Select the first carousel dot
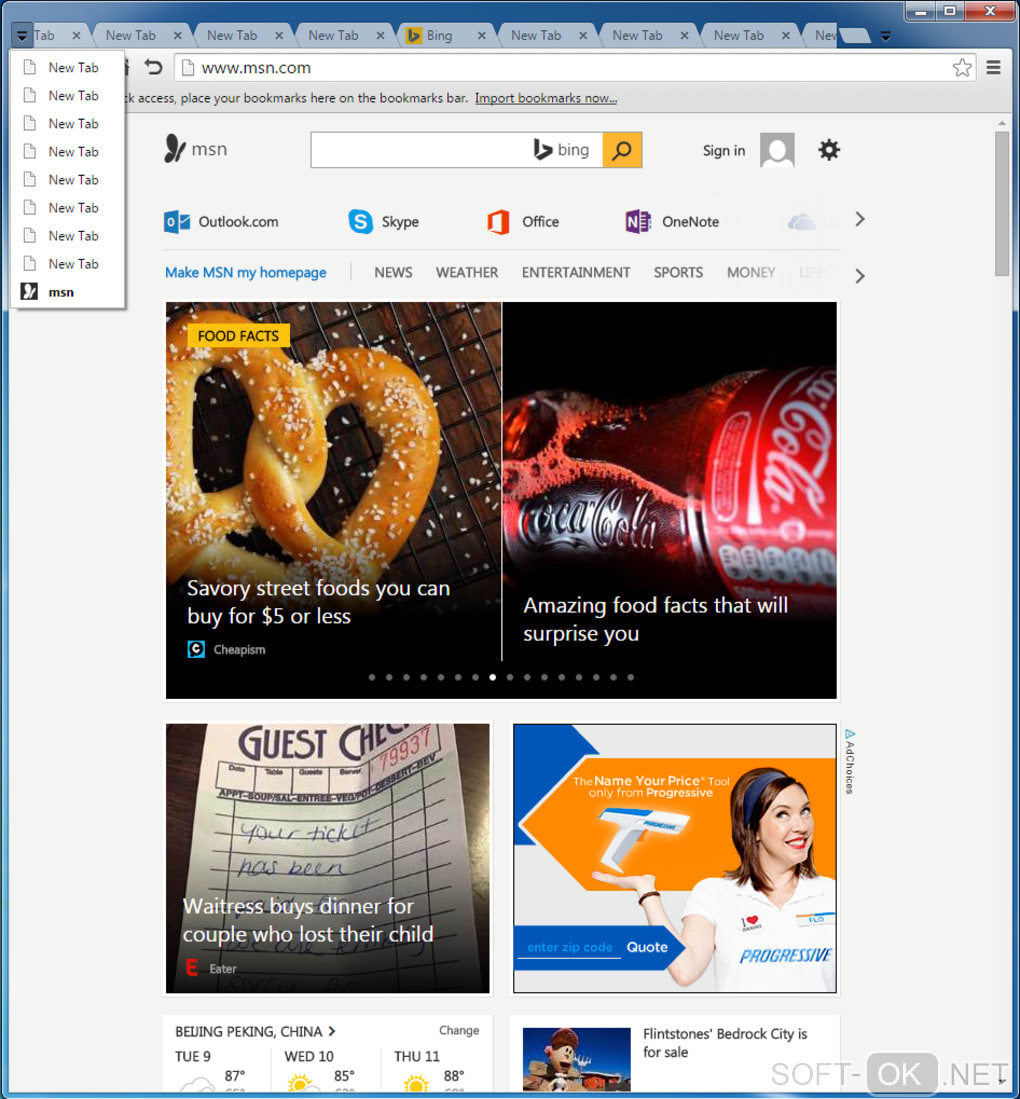The image size is (1020, 1099). [372, 677]
